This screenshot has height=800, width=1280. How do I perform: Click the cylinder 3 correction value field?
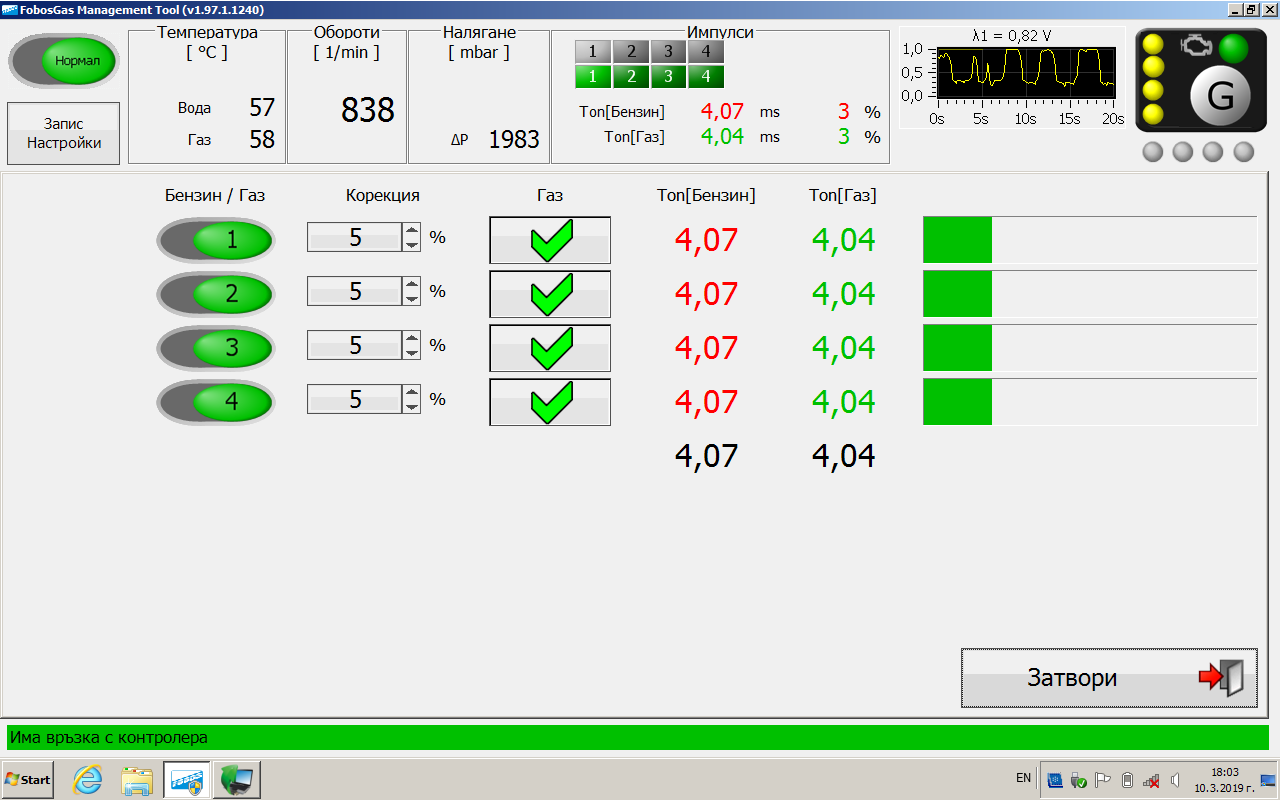click(355, 346)
